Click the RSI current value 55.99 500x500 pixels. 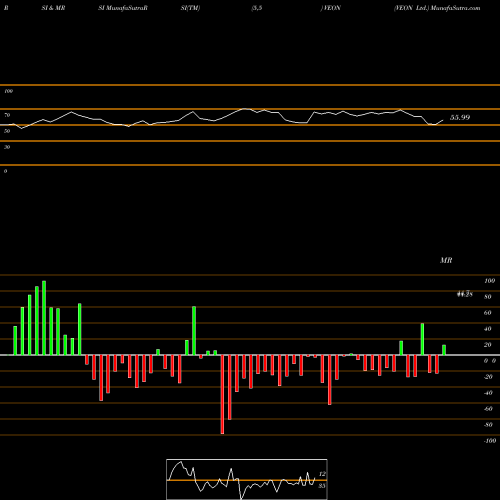coord(460,117)
